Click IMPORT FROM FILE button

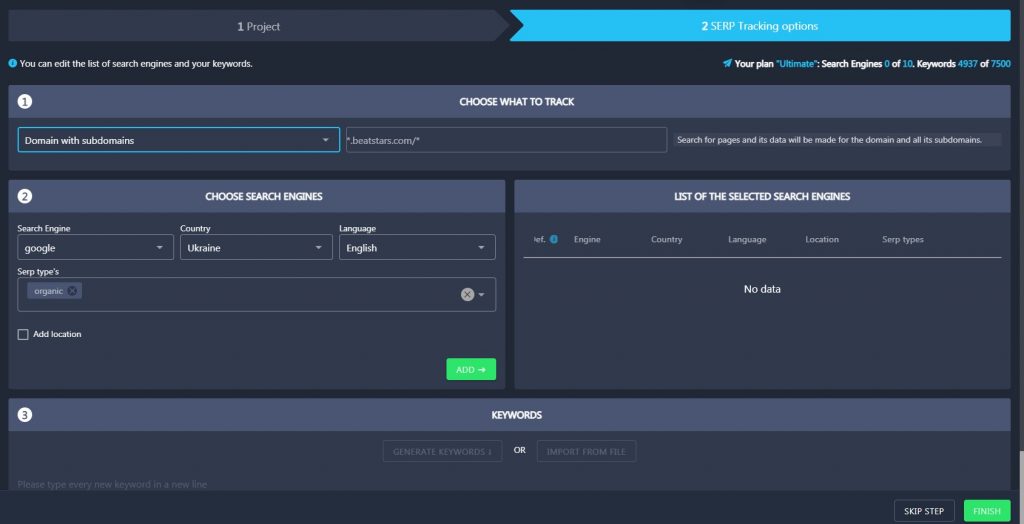586,451
